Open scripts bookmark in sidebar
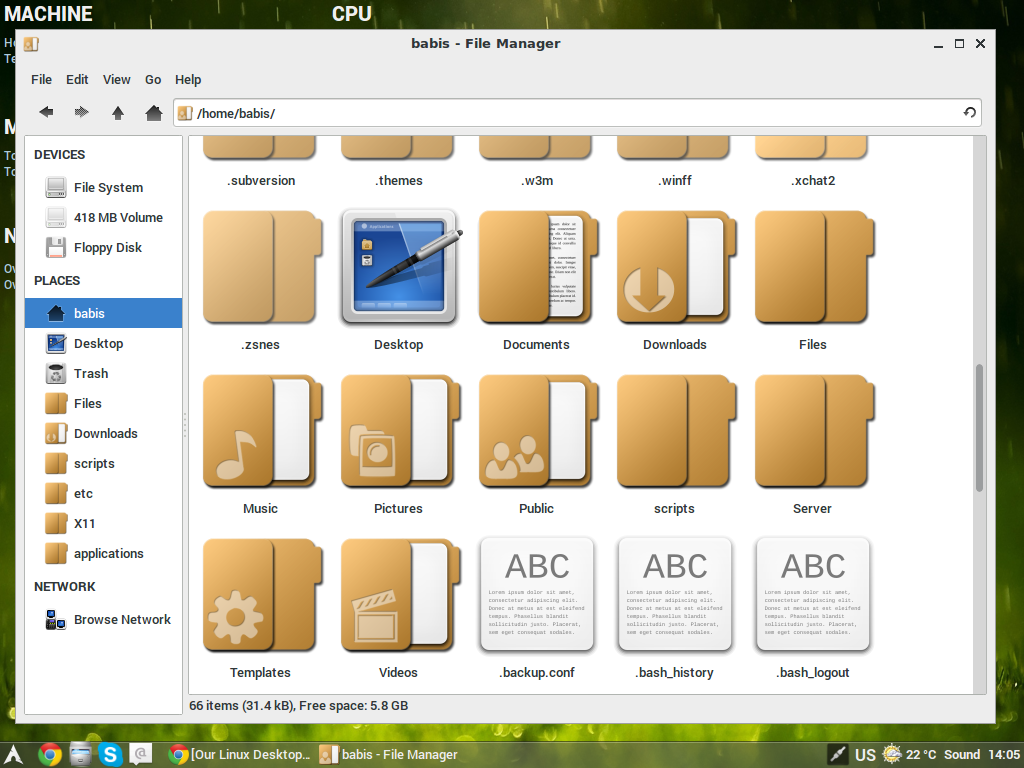 click(x=103, y=464)
